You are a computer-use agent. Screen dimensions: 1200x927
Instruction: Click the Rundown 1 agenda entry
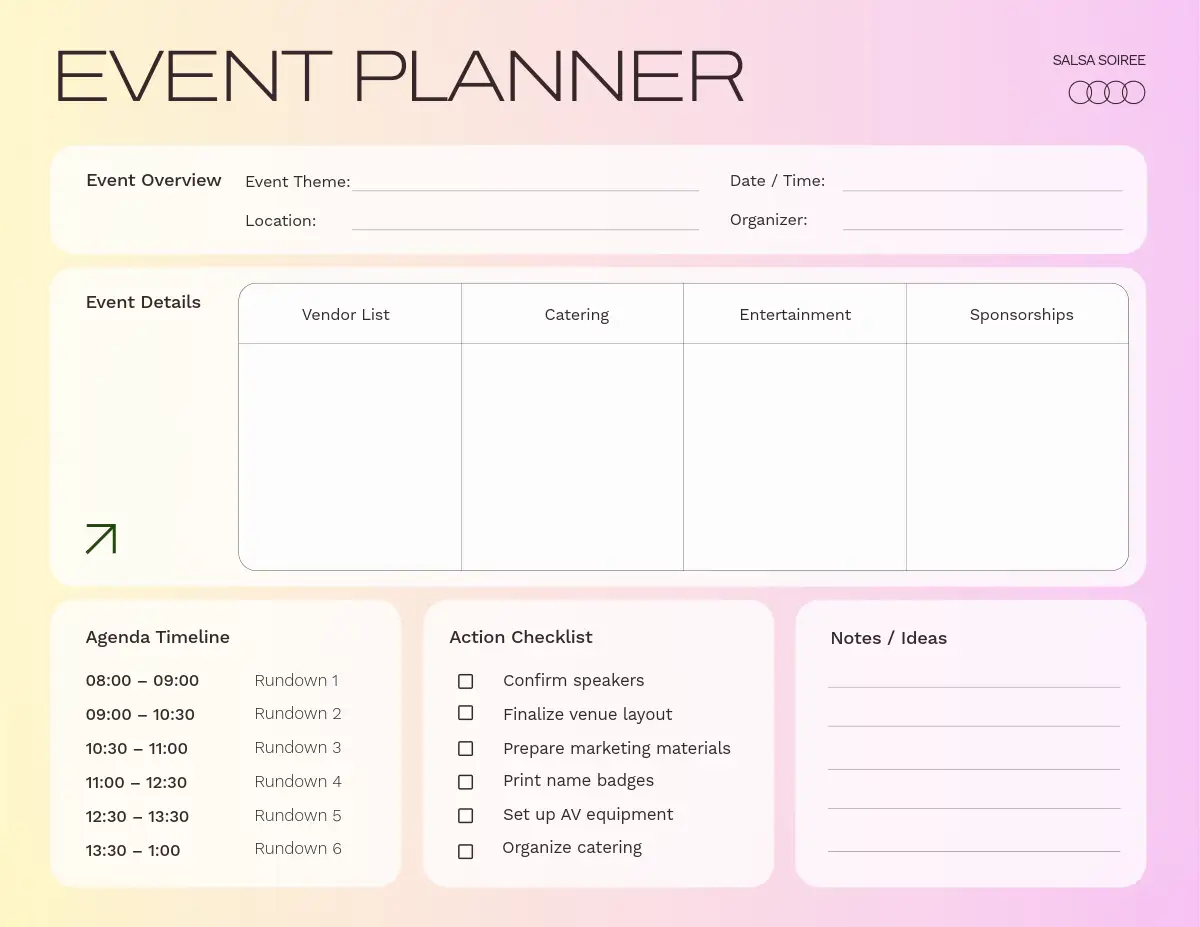(x=296, y=680)
